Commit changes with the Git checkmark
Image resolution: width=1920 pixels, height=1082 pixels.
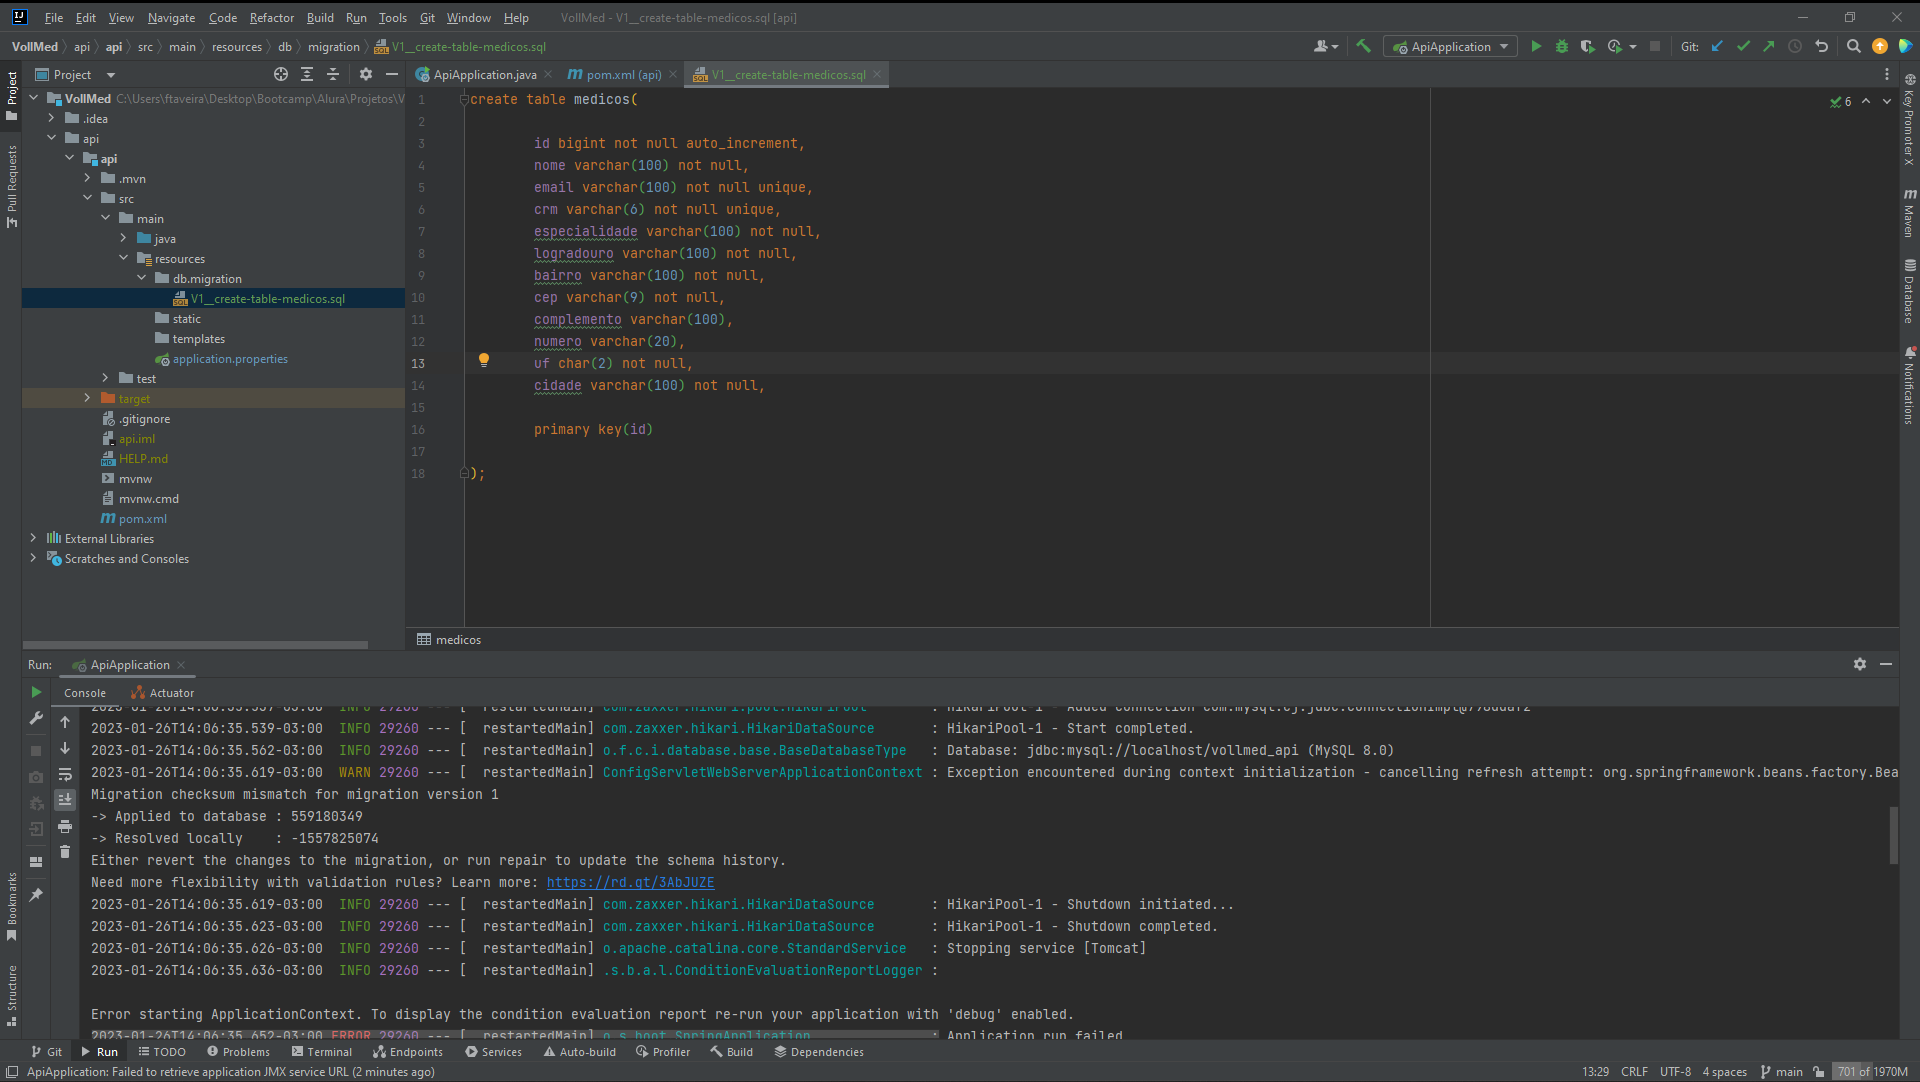[1743, 46]
